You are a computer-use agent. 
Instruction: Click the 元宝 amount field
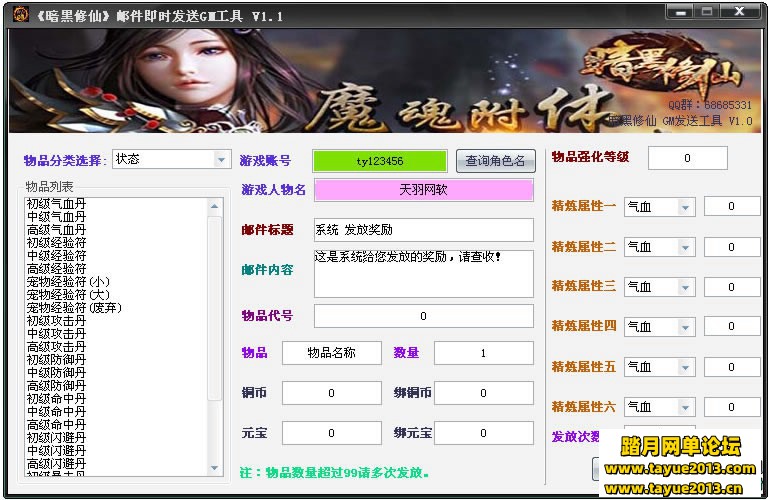(x=331, y=433)
